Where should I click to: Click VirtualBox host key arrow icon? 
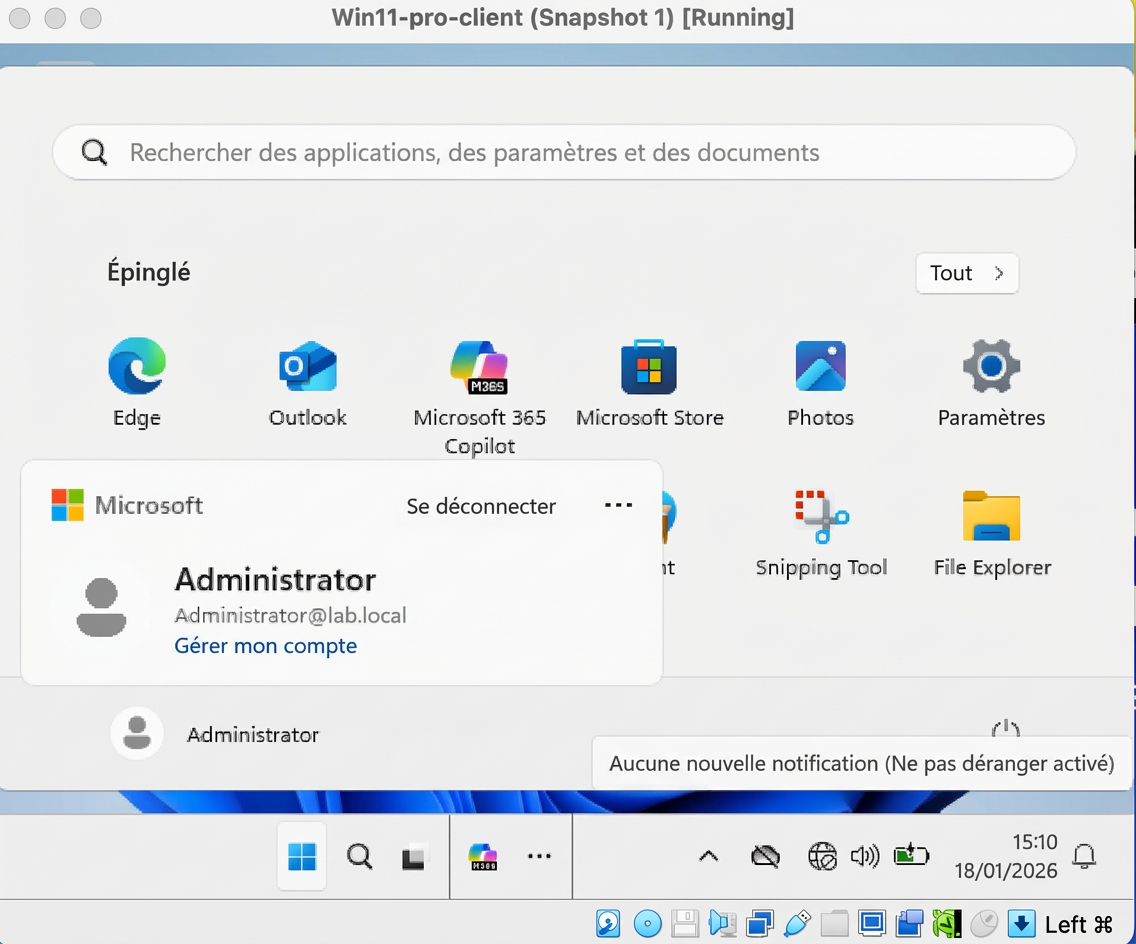tap(1021, 924)
